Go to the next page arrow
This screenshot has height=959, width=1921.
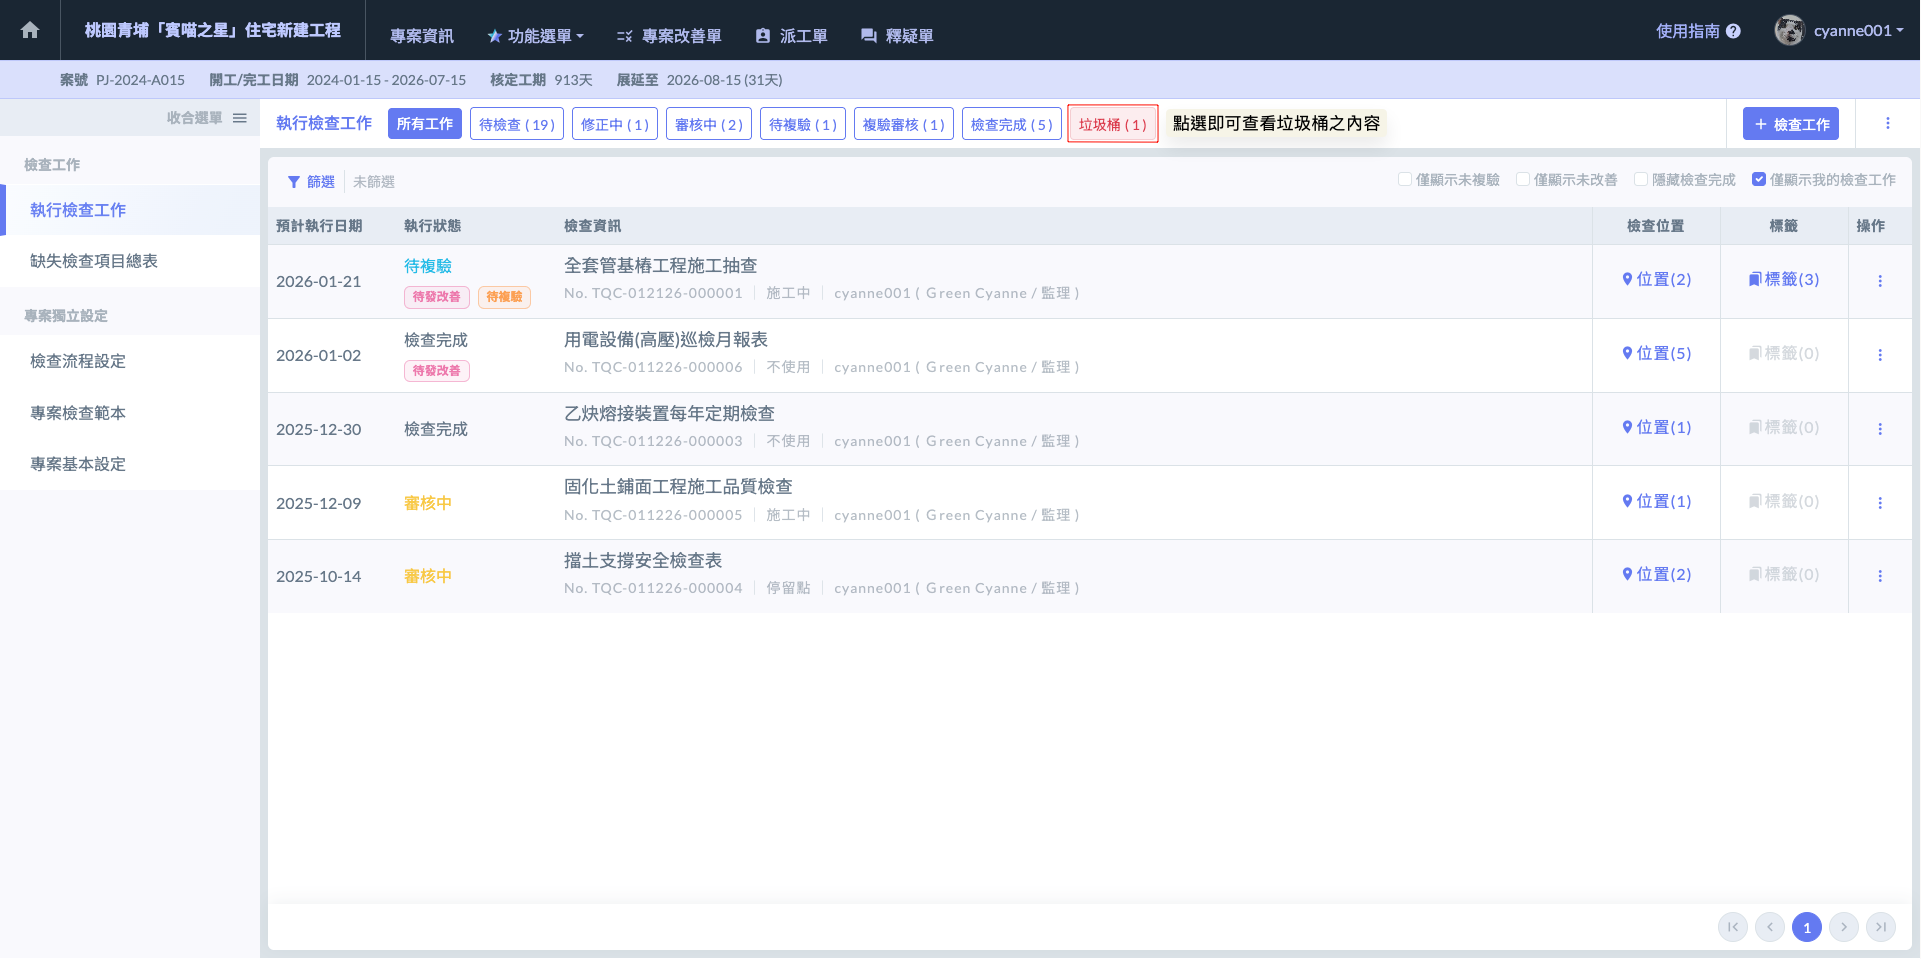pyautogui.click(x=1843, y=927)
